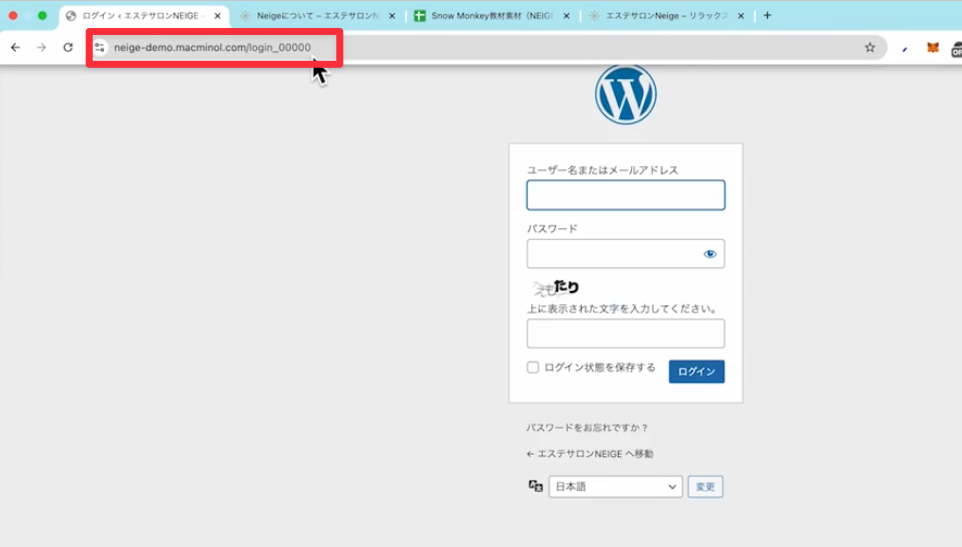Open the MetaMask fox extension
962x547 pixels.
[x=932, y=47]
